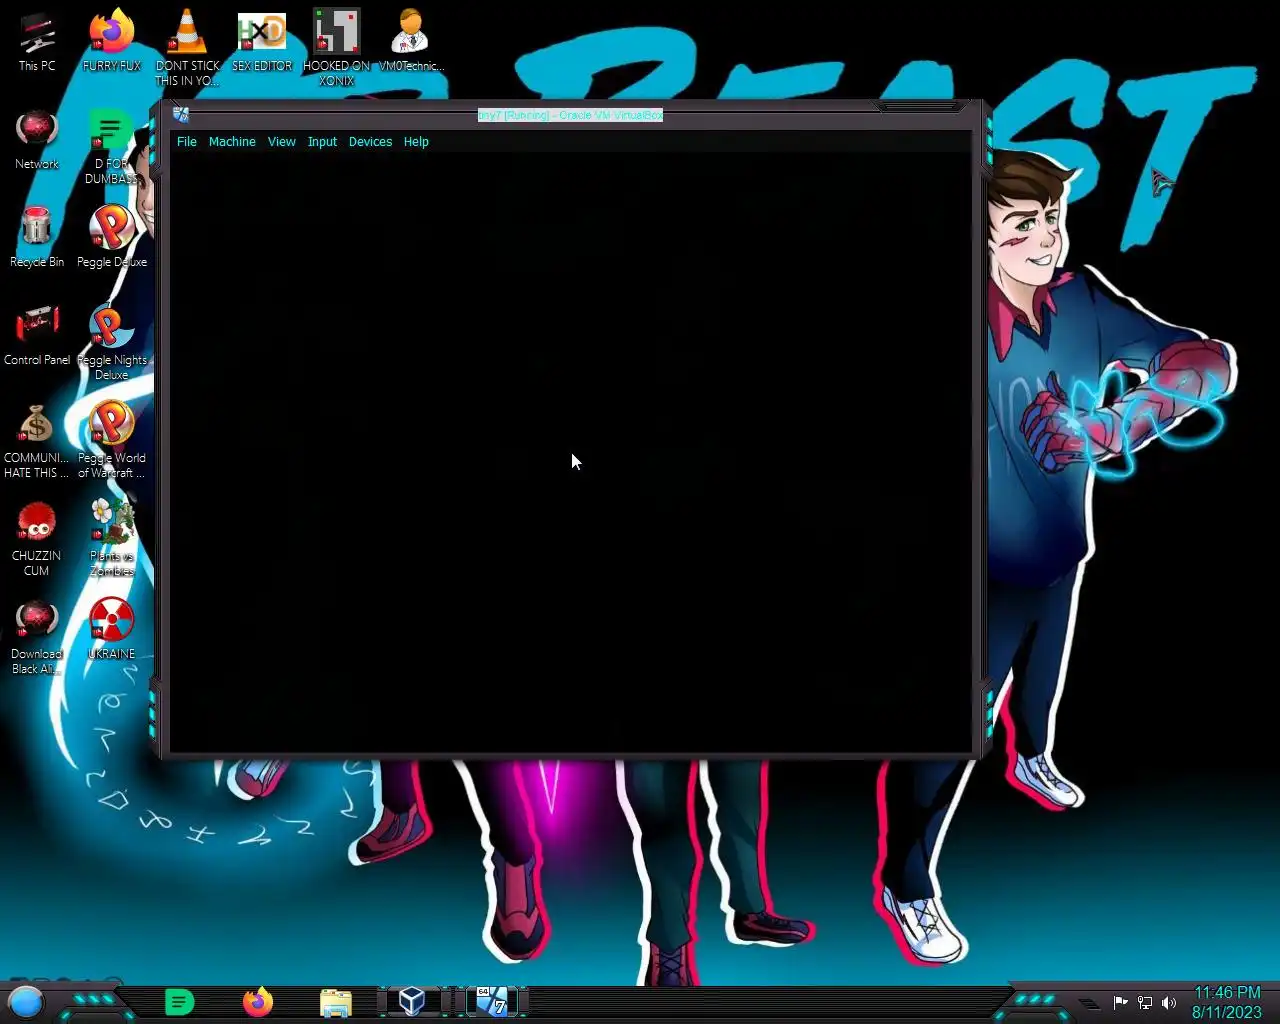
Task: Click inside the black VM display area
Action: pyautogui.click(x=570, y=452)
